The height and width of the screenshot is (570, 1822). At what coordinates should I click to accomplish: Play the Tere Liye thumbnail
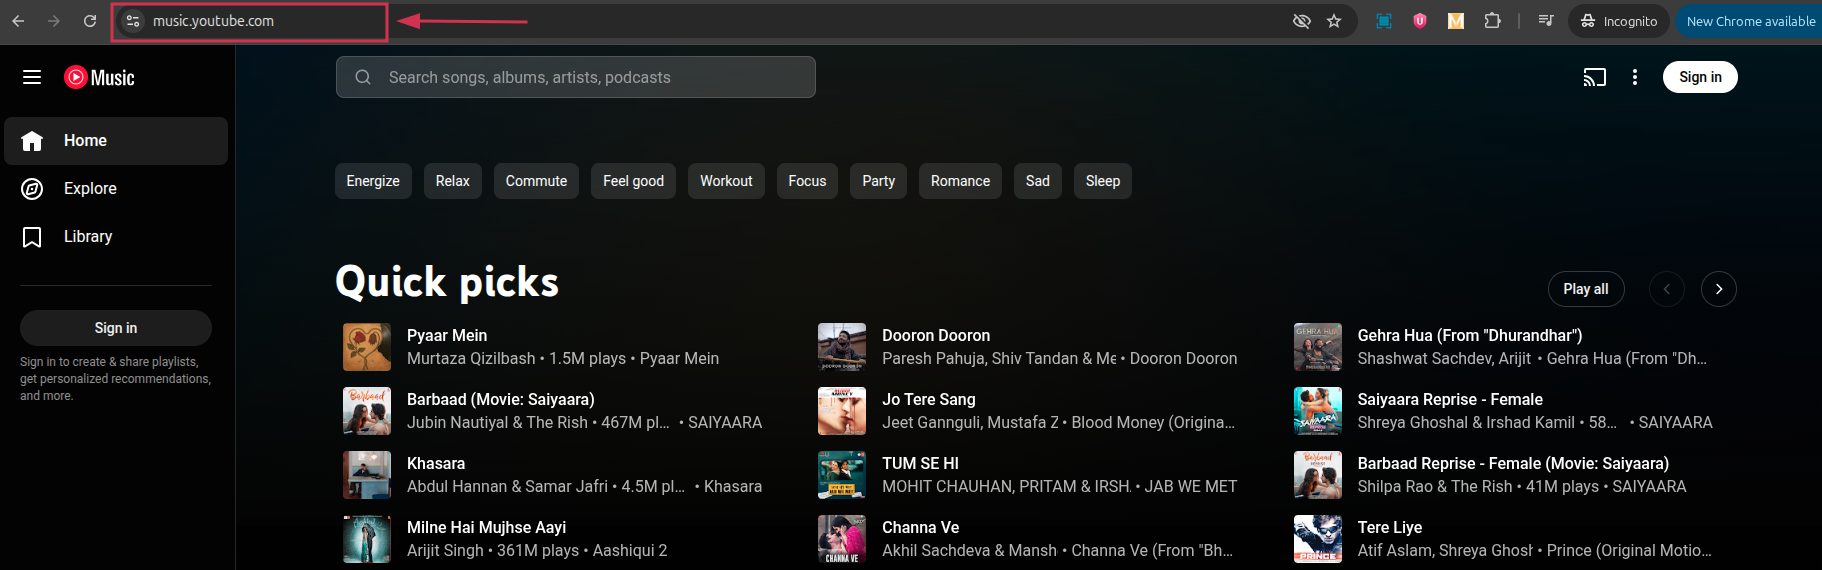[1318, 539]
